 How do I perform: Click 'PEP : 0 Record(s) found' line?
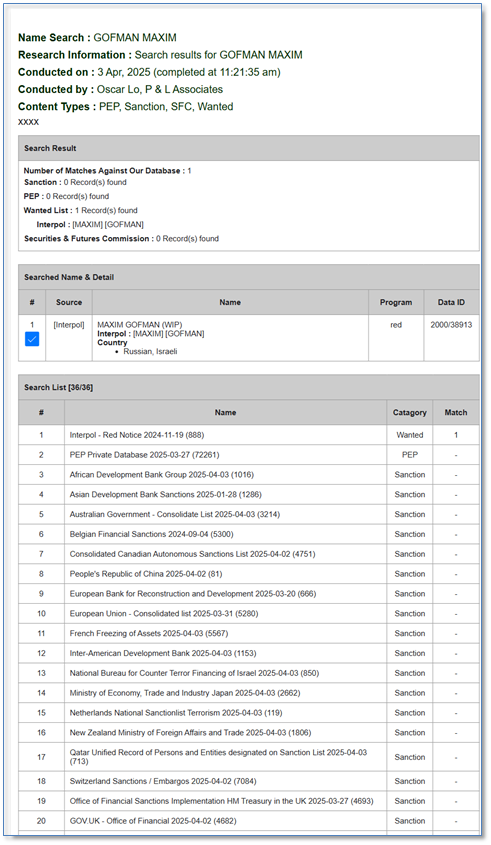coord(66,197)
